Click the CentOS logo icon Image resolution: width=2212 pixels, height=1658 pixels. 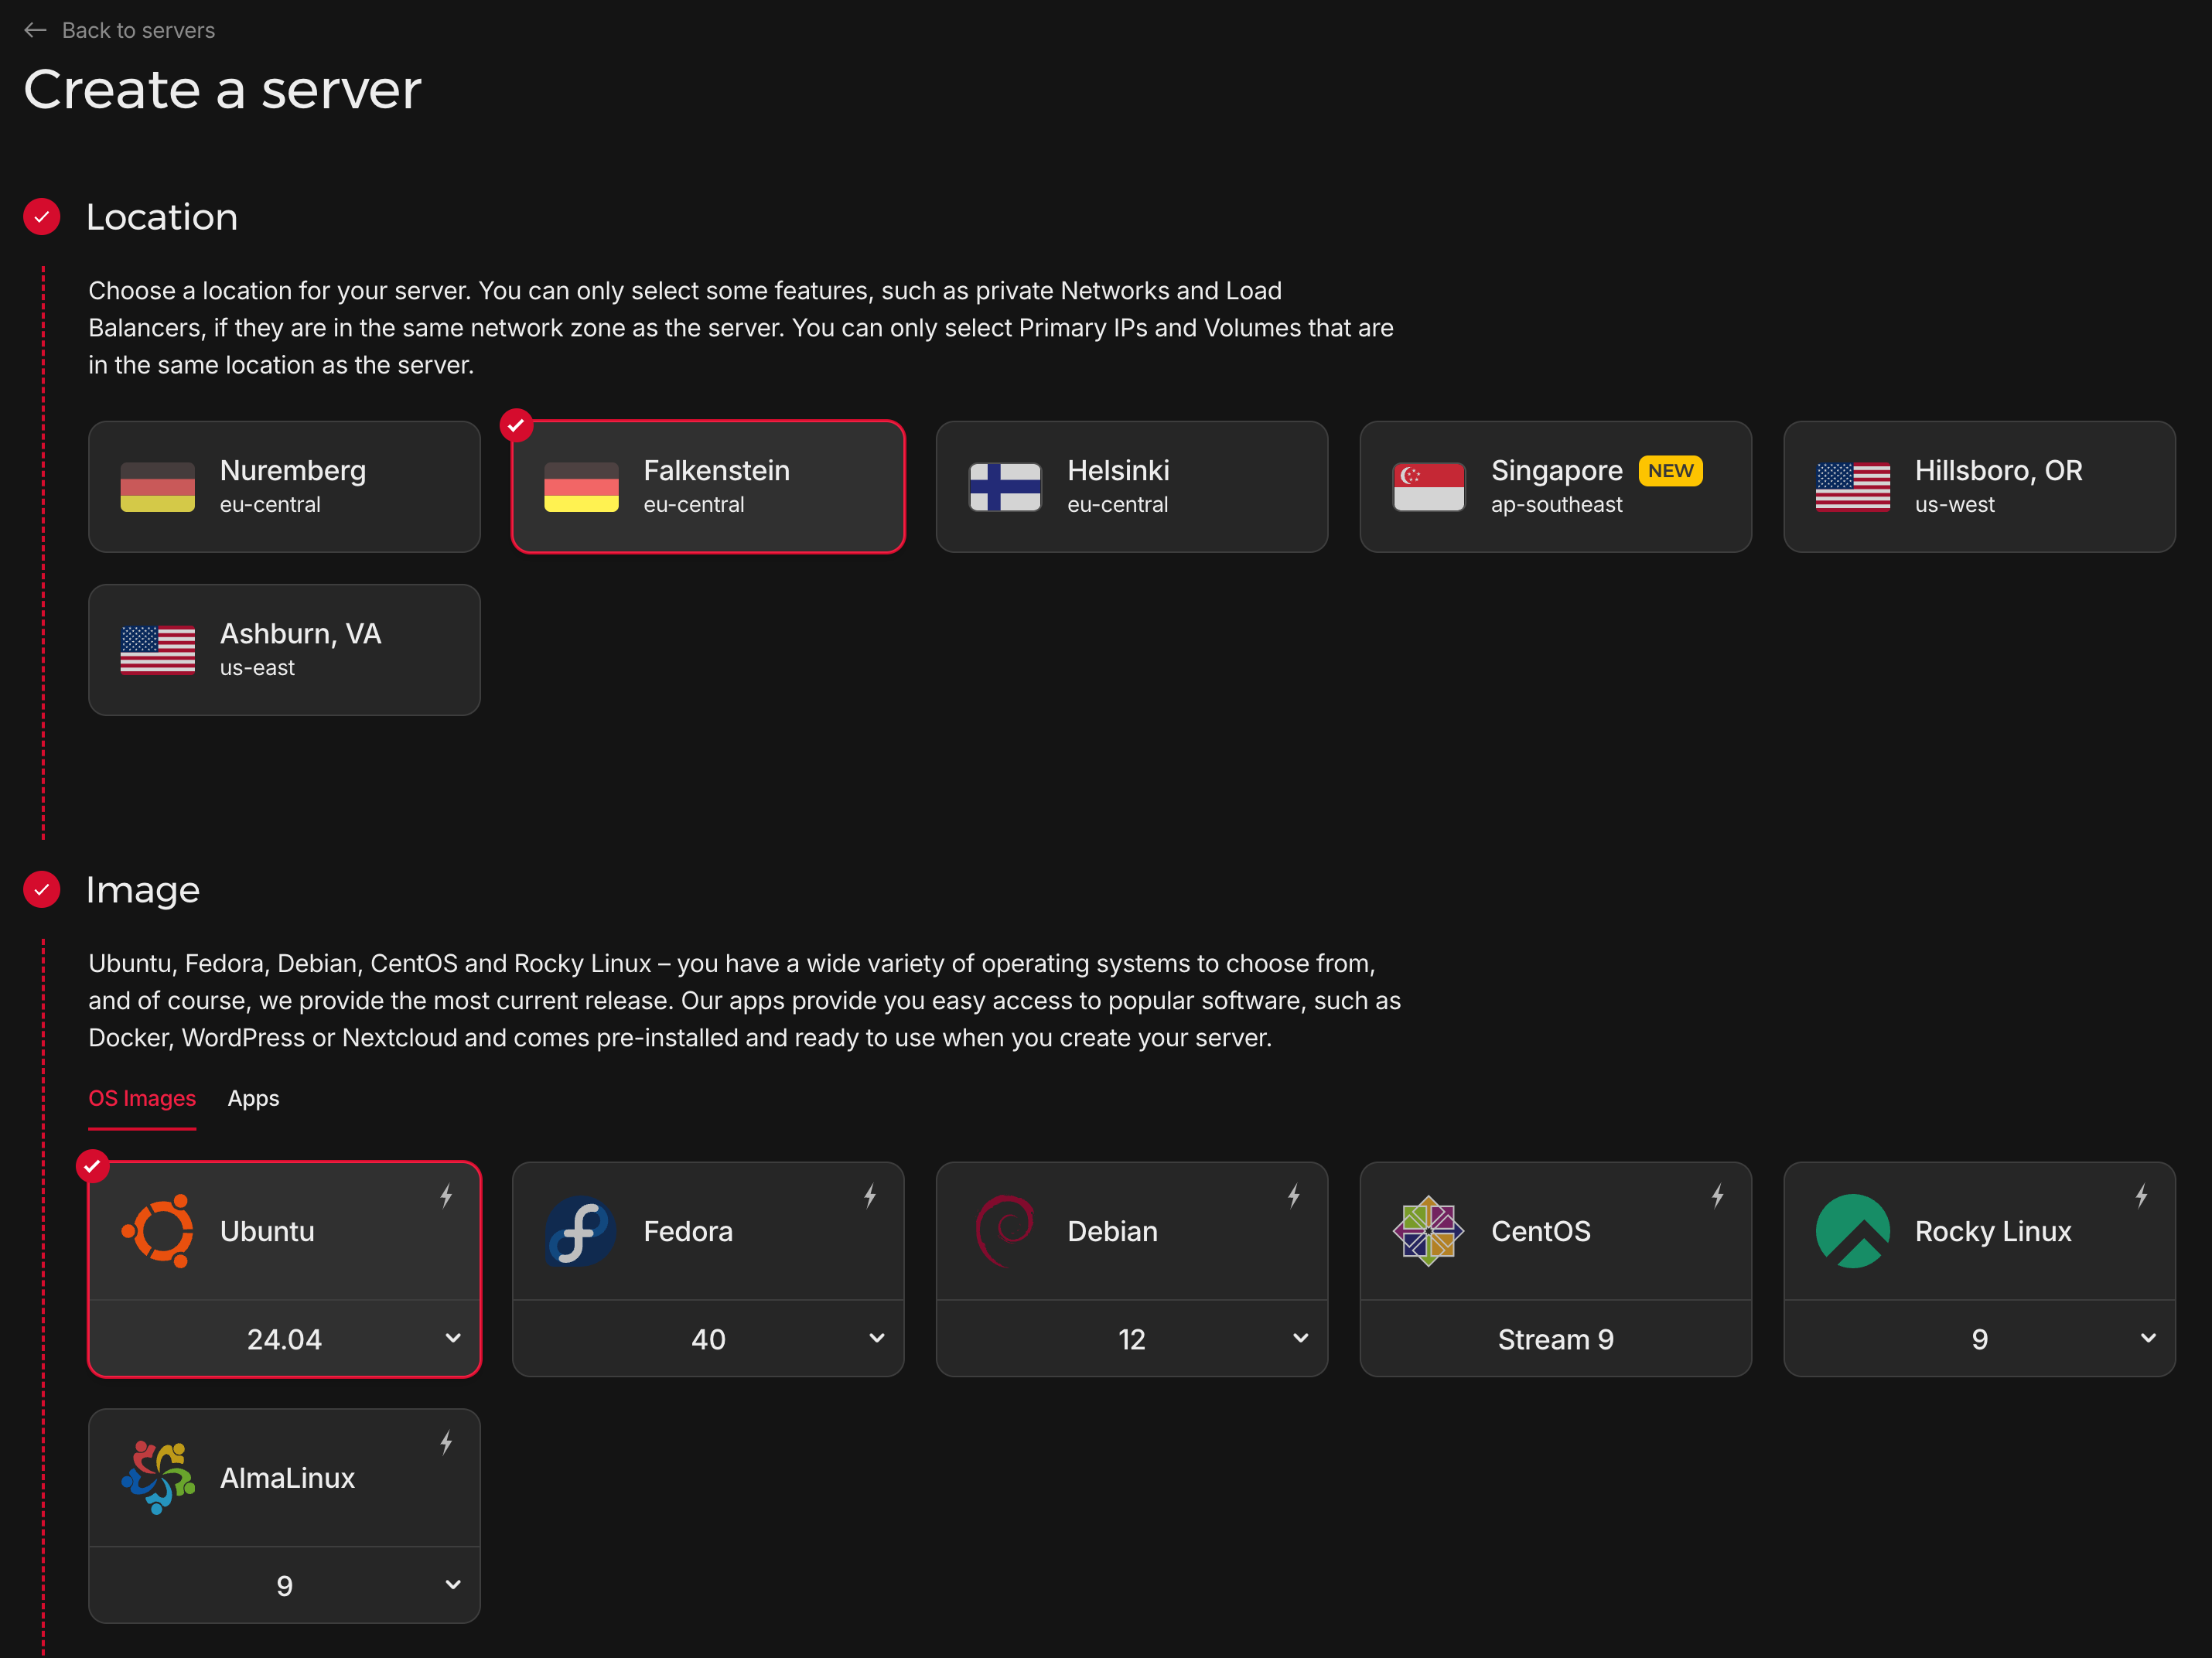point(1429,1231)
